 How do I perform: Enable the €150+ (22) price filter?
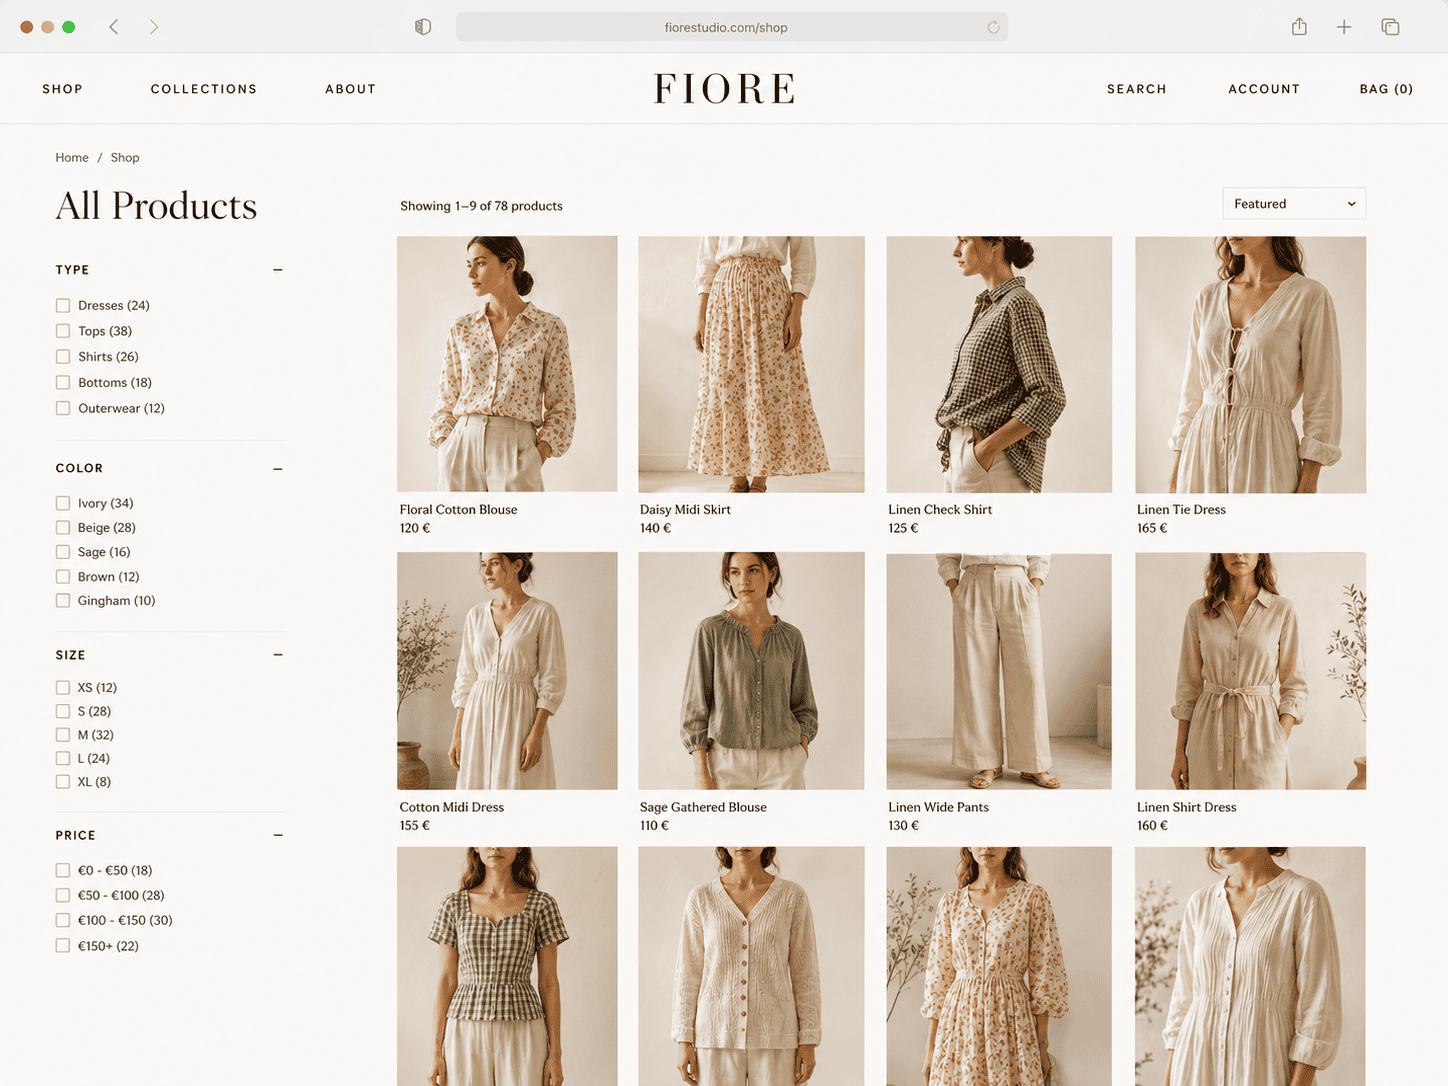point(63,946)
